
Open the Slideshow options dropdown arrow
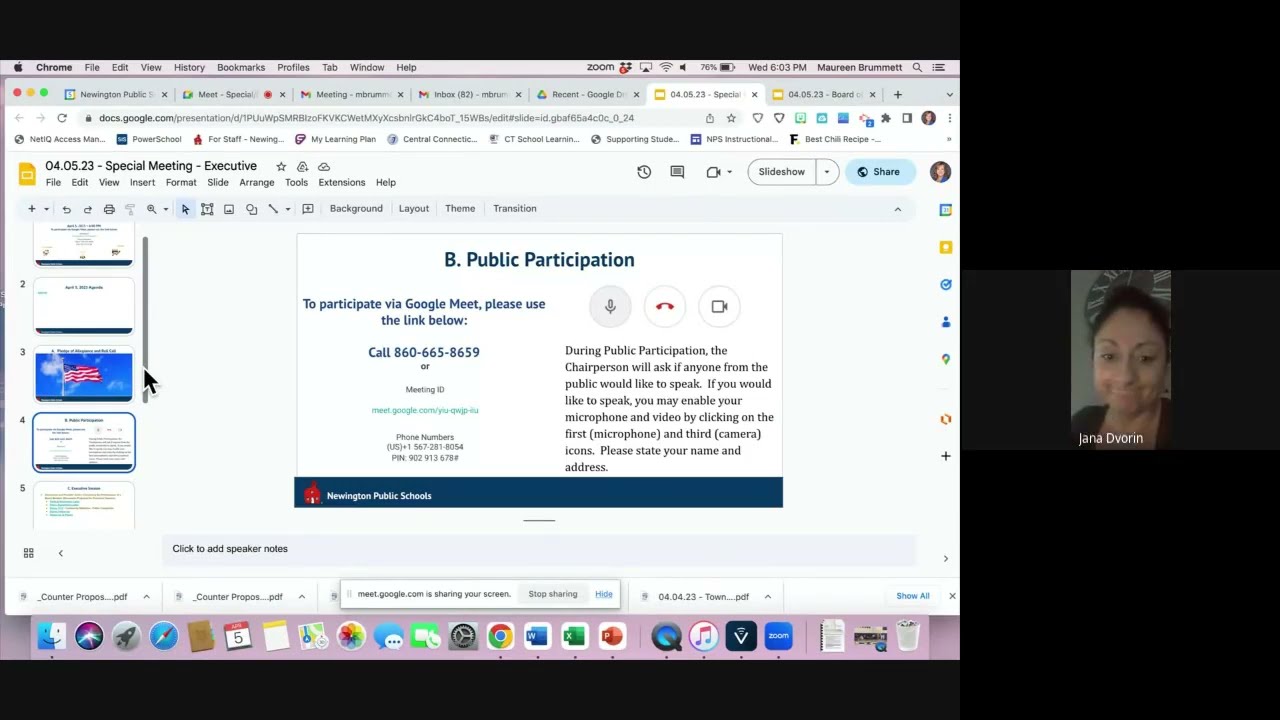coord(826,172)
